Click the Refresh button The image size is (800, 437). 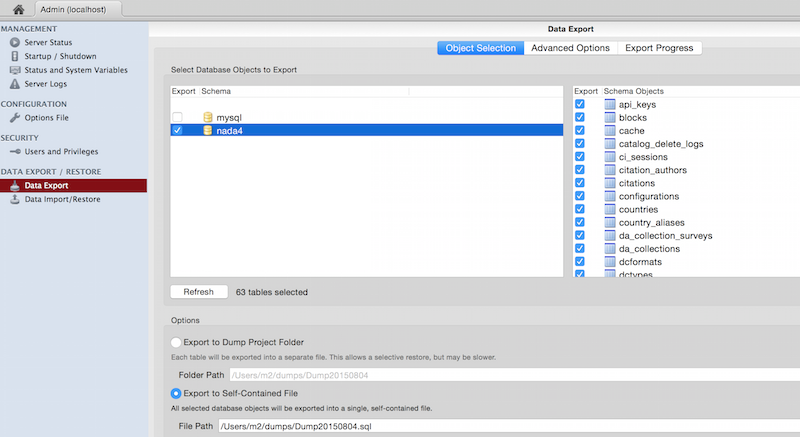click(x=198, y=292)
